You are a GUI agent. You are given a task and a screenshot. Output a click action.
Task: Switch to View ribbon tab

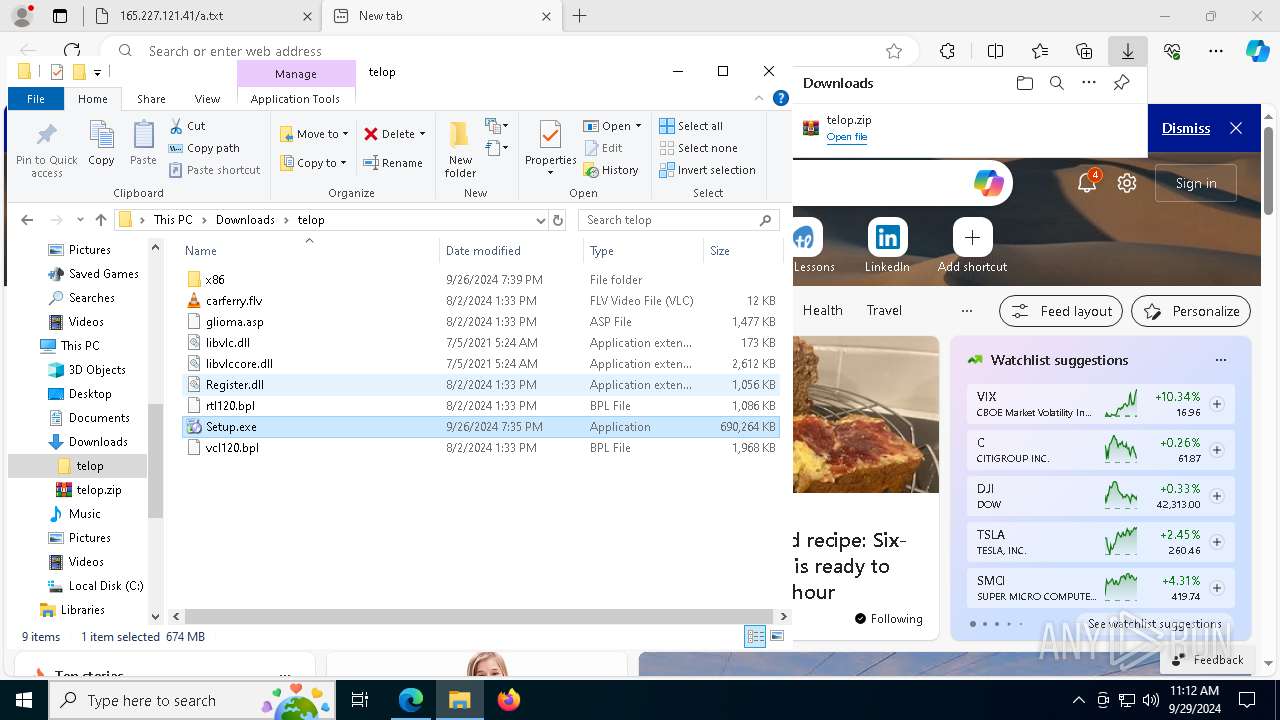click(x=207, y=99)
